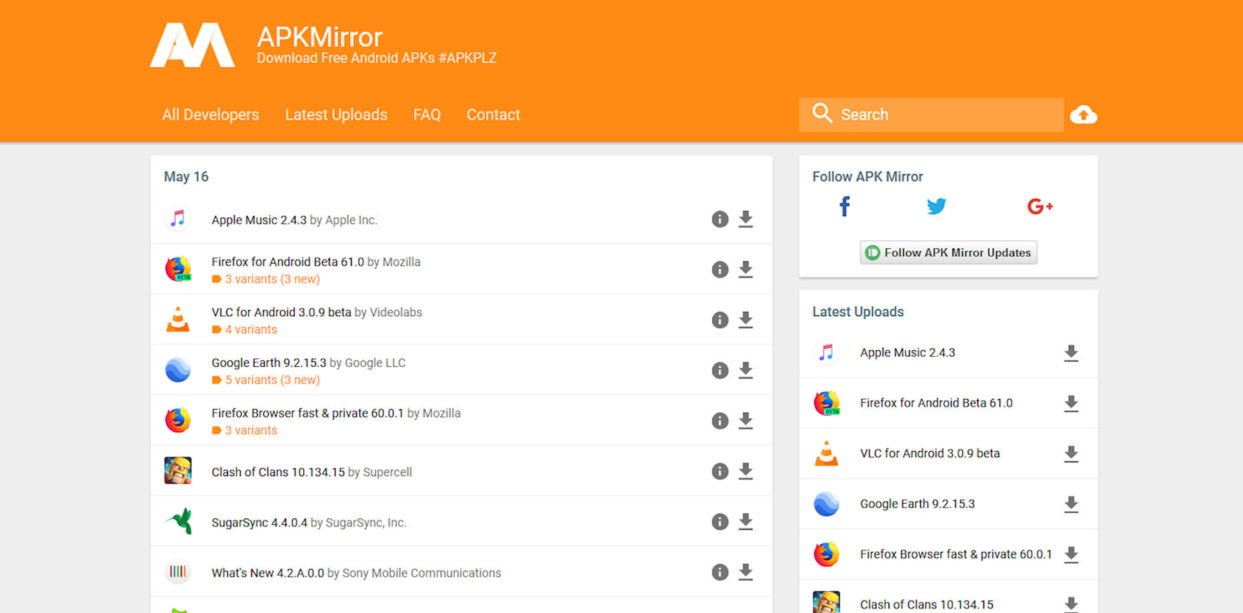Download Apple Music from Latest Uploads sidebar
The width and height of the screenshot is (1243, 613).
[x=1071, y=353]
